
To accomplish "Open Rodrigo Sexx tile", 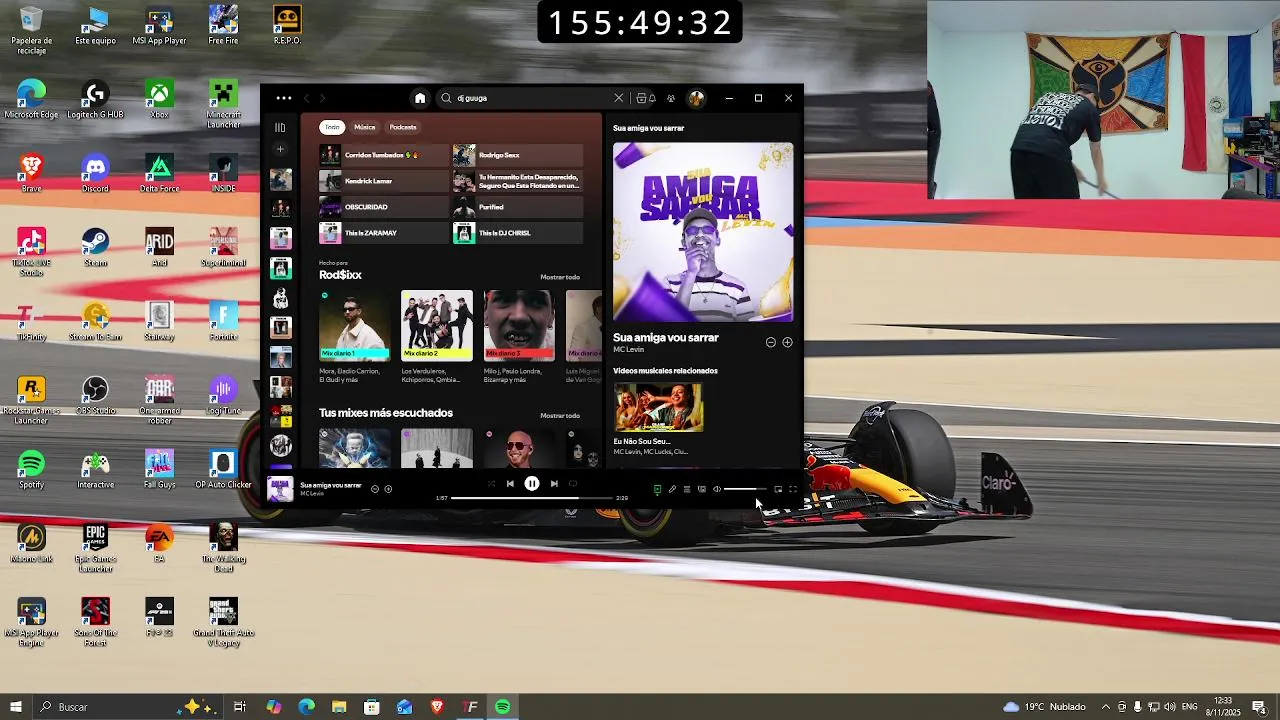I will (x=518, y=155).
